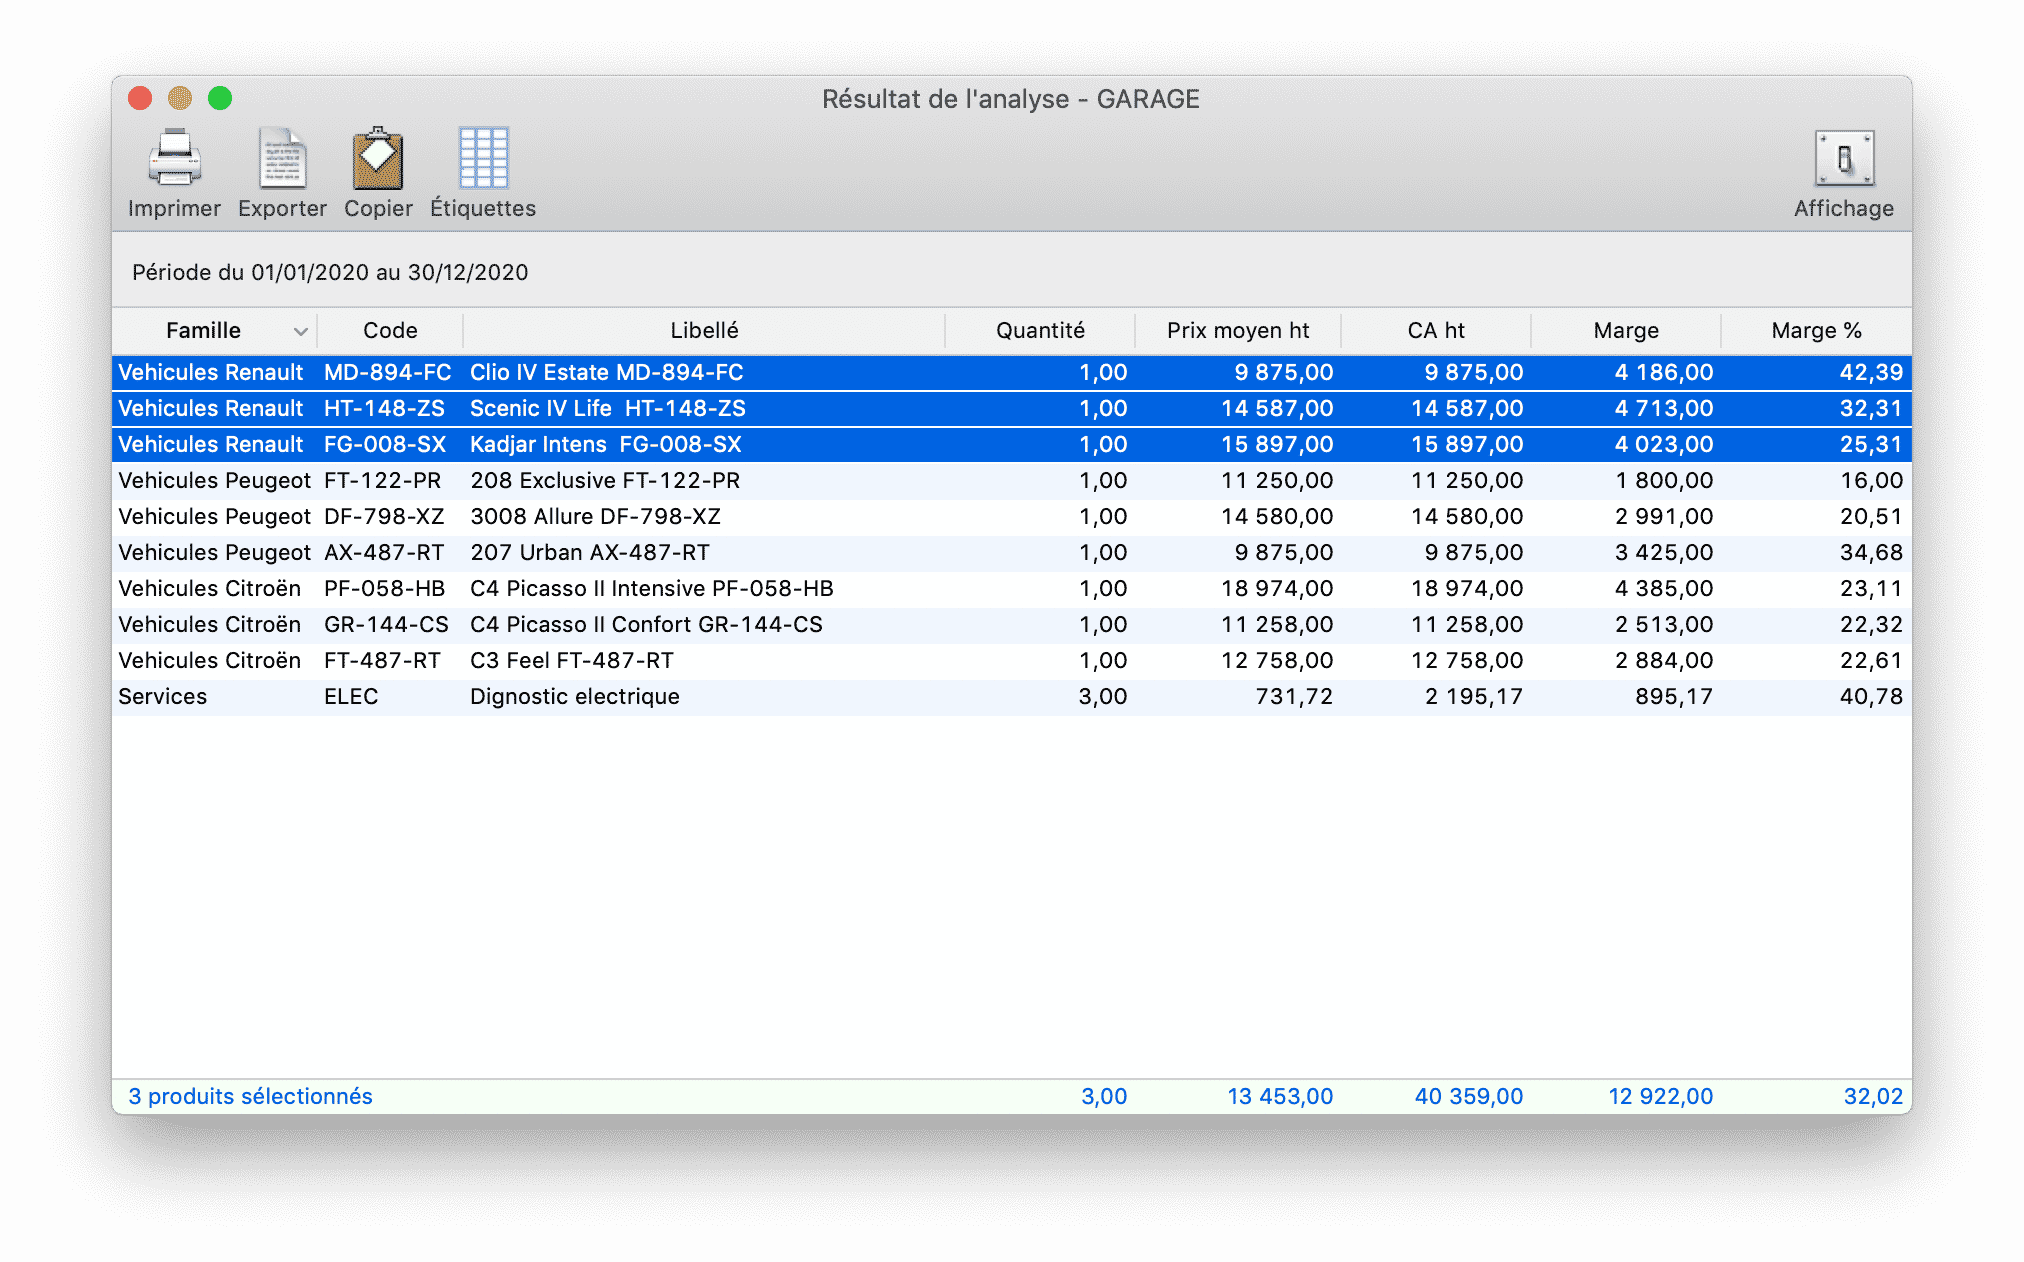Image resolution: width=2024 pixels, height=1262 pixels.
Task: Sort by the Marge % column header
Action: point(1816,331)
